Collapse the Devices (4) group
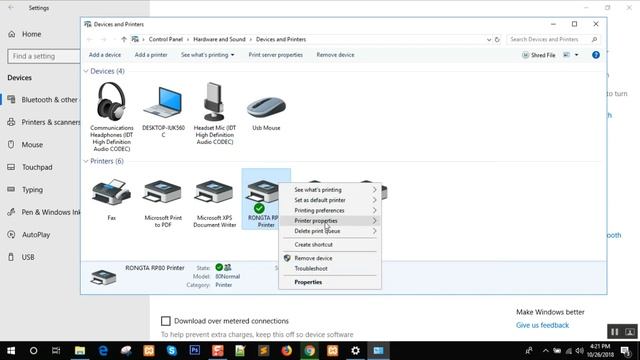Viewport: 640px width, 360px height. [86, 71]
